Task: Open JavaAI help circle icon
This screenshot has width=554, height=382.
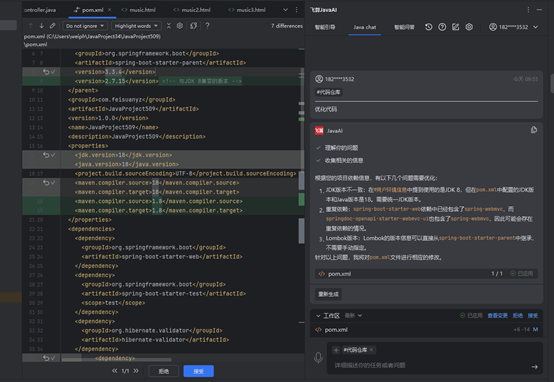Action: click(x=442, y=27)
